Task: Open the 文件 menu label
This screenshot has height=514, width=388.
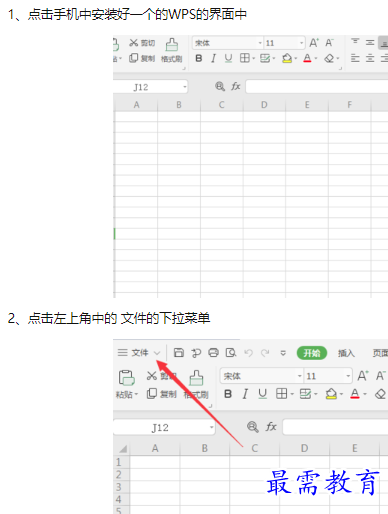Action: click(x=140, y=353)
